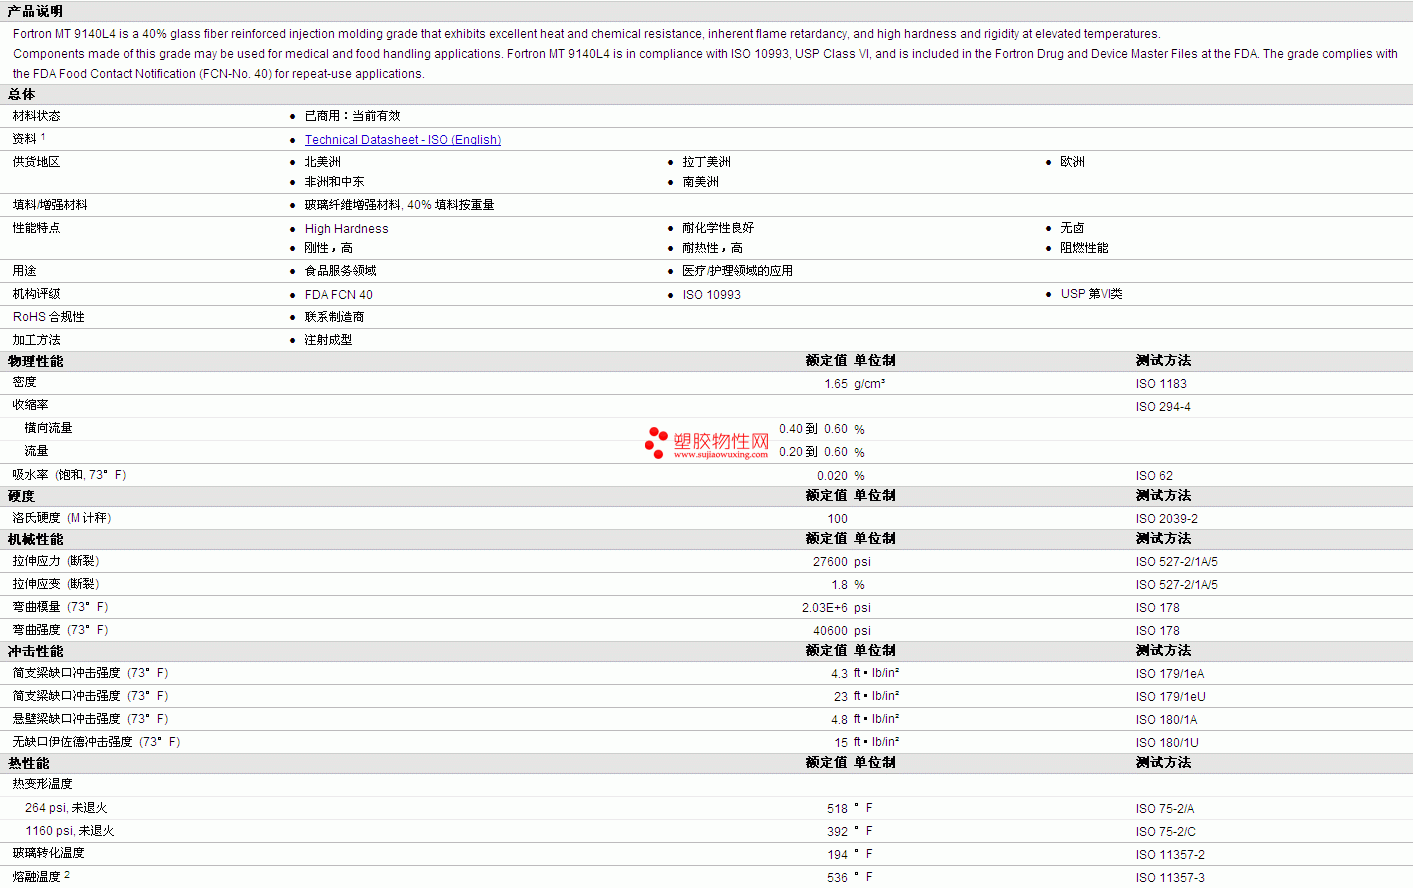Click the 医疗/护理领域的应用 usage entry
This screenshot has height=888, width=1413.
click(x=737, y=271)
